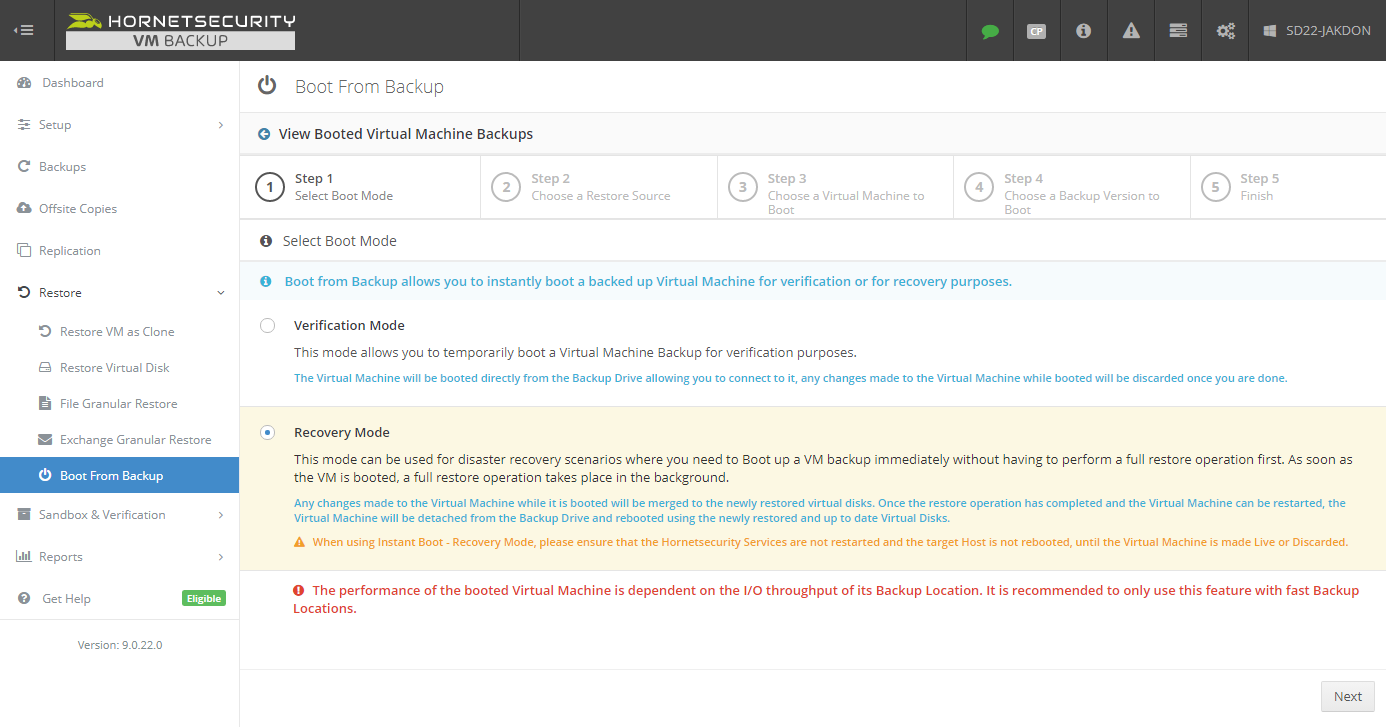
Task: Open the green chat bubble icon
Action: click(989, 30)
